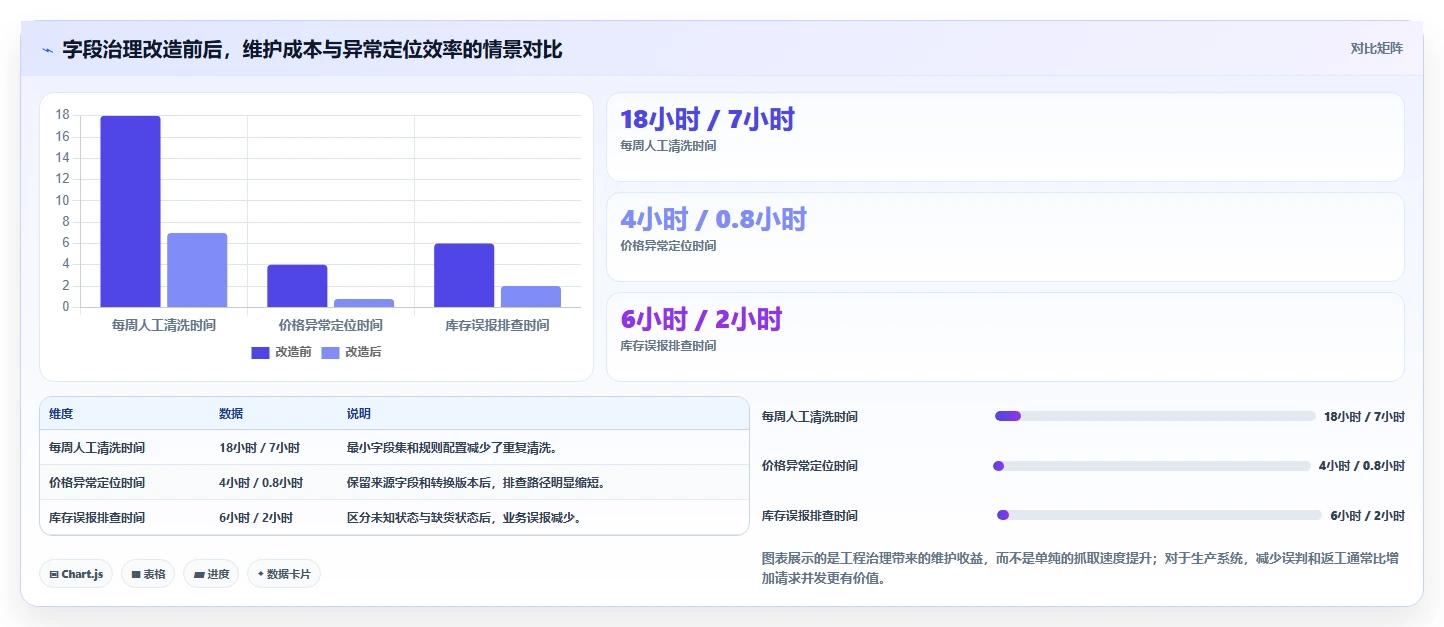Click the 价格异常定位时间 progress row label

tap(810, 466)
